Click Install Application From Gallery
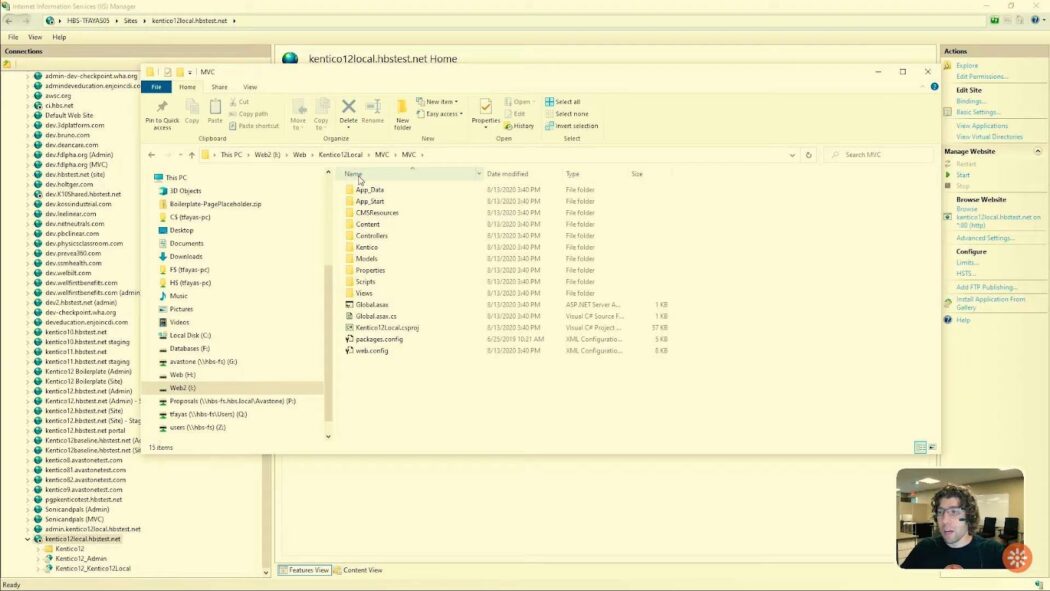Screen dimensions: 1050x591 (990, 303)
